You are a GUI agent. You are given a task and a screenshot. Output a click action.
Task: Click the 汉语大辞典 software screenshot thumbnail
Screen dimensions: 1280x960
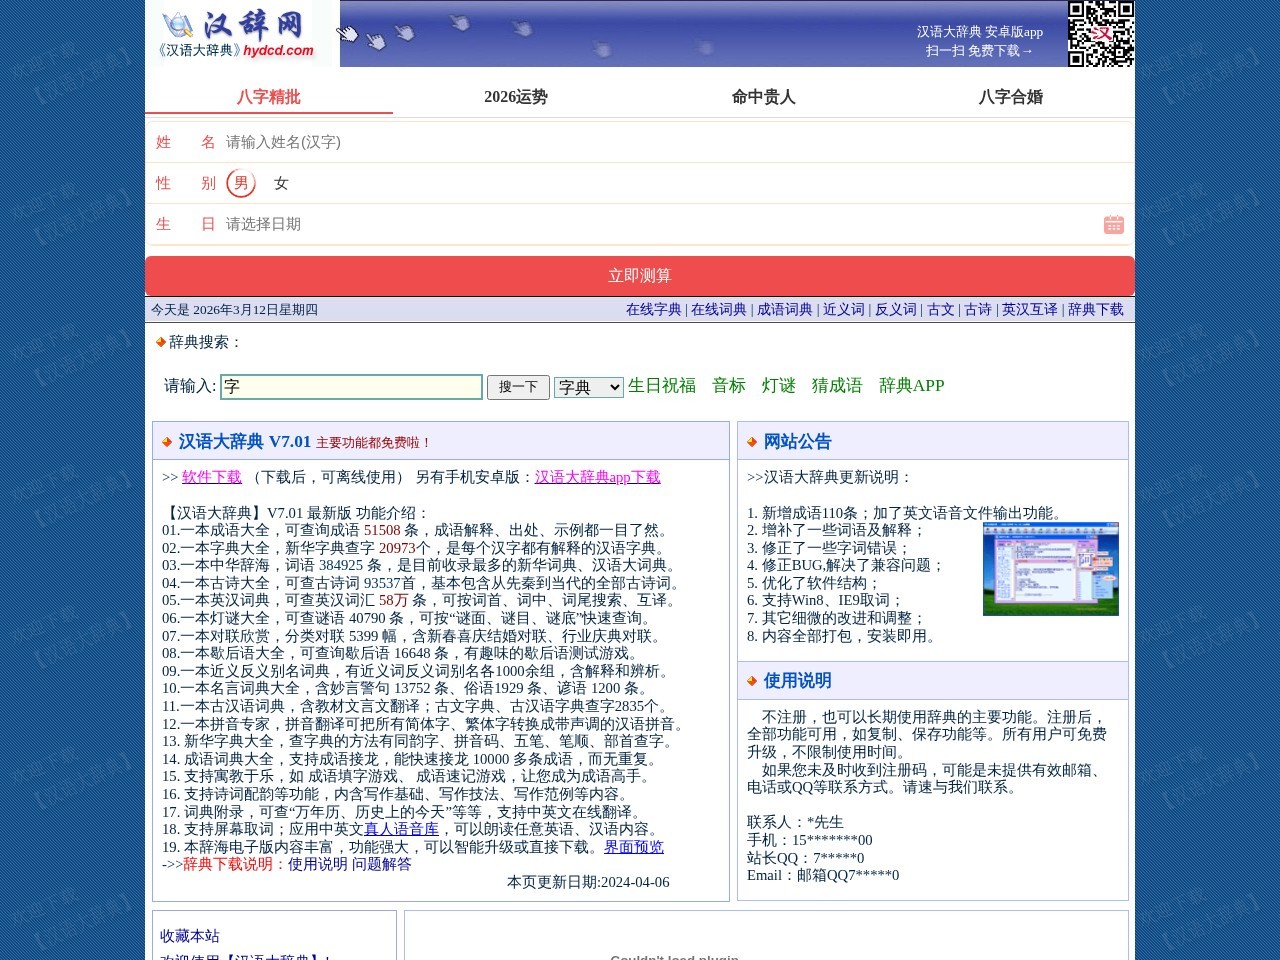[x=1050, y=568]
